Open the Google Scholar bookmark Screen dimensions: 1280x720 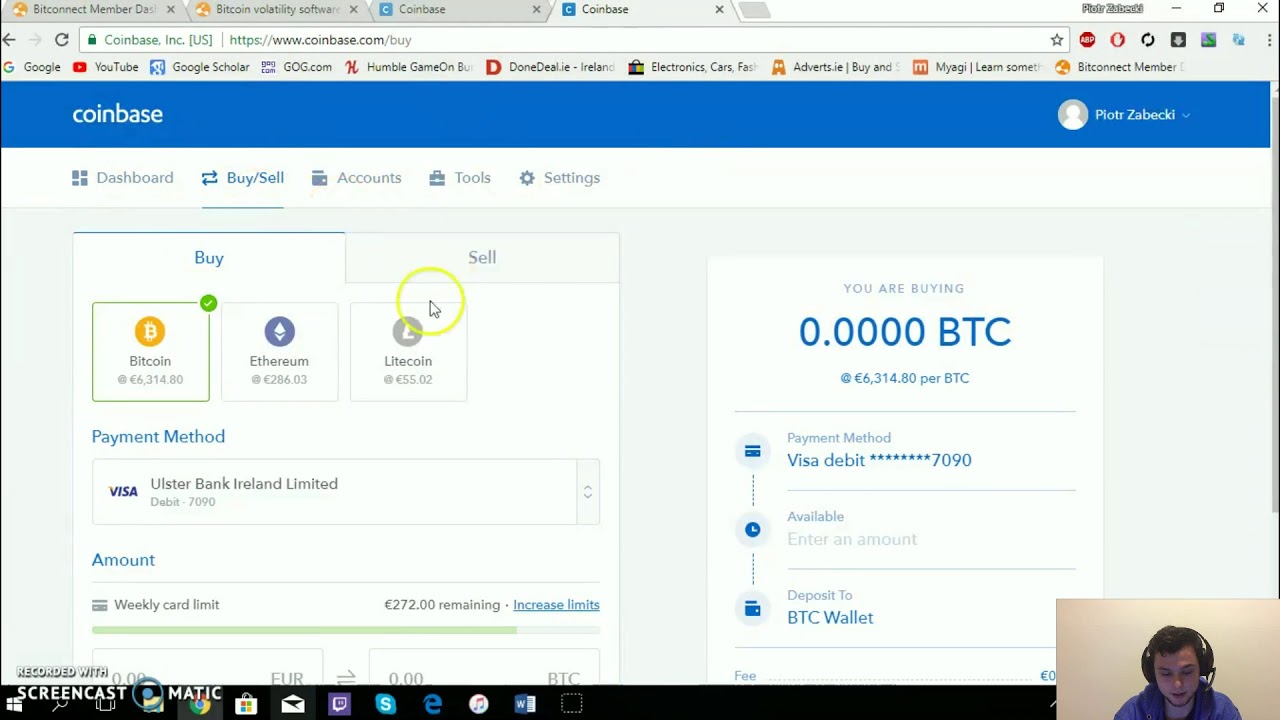click(x=199, y=67)
